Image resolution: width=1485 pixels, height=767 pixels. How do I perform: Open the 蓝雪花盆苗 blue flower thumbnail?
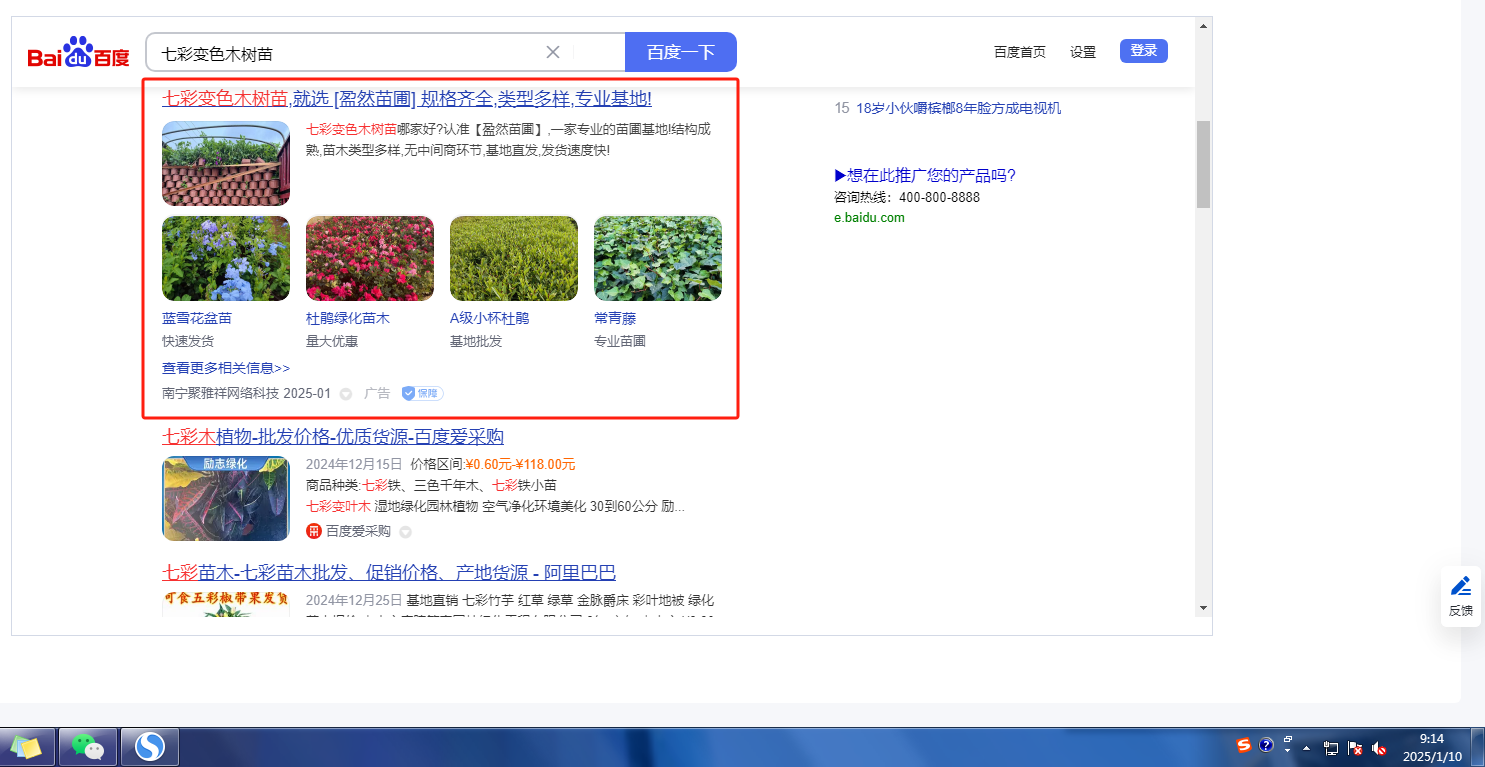226,258
